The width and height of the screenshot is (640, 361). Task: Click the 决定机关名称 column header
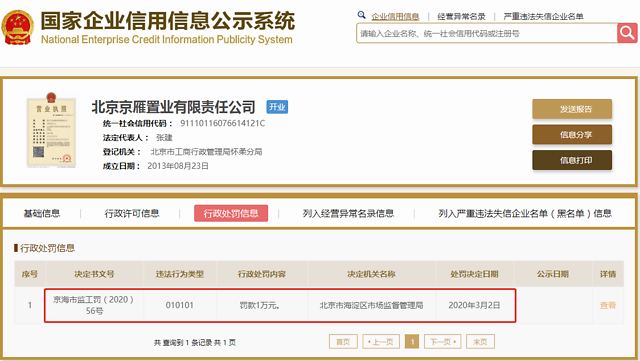point(371,274)
